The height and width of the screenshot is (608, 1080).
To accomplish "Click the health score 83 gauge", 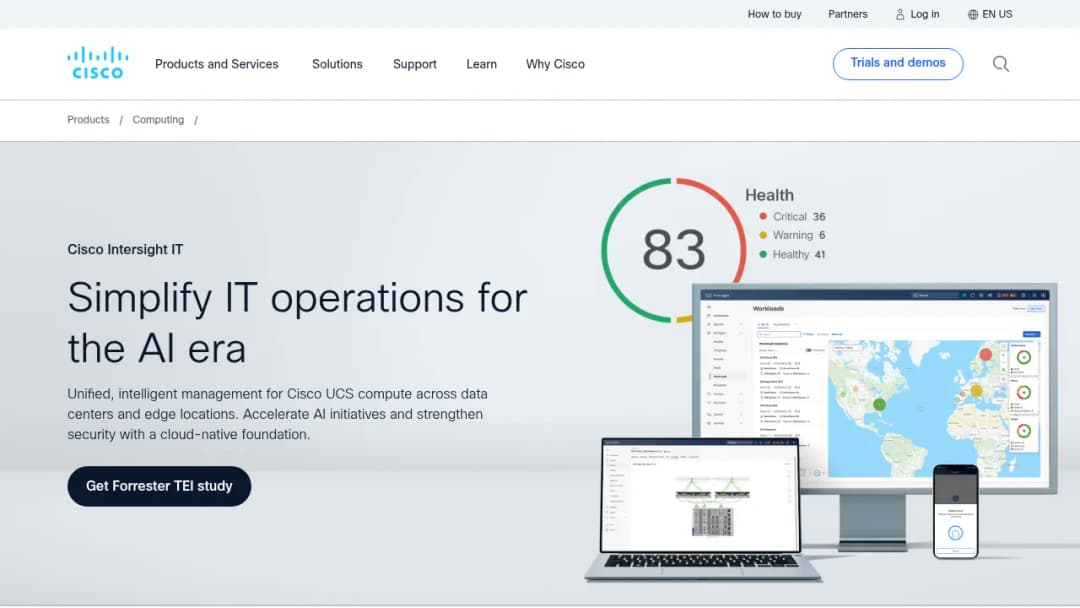I will [673, 250].
